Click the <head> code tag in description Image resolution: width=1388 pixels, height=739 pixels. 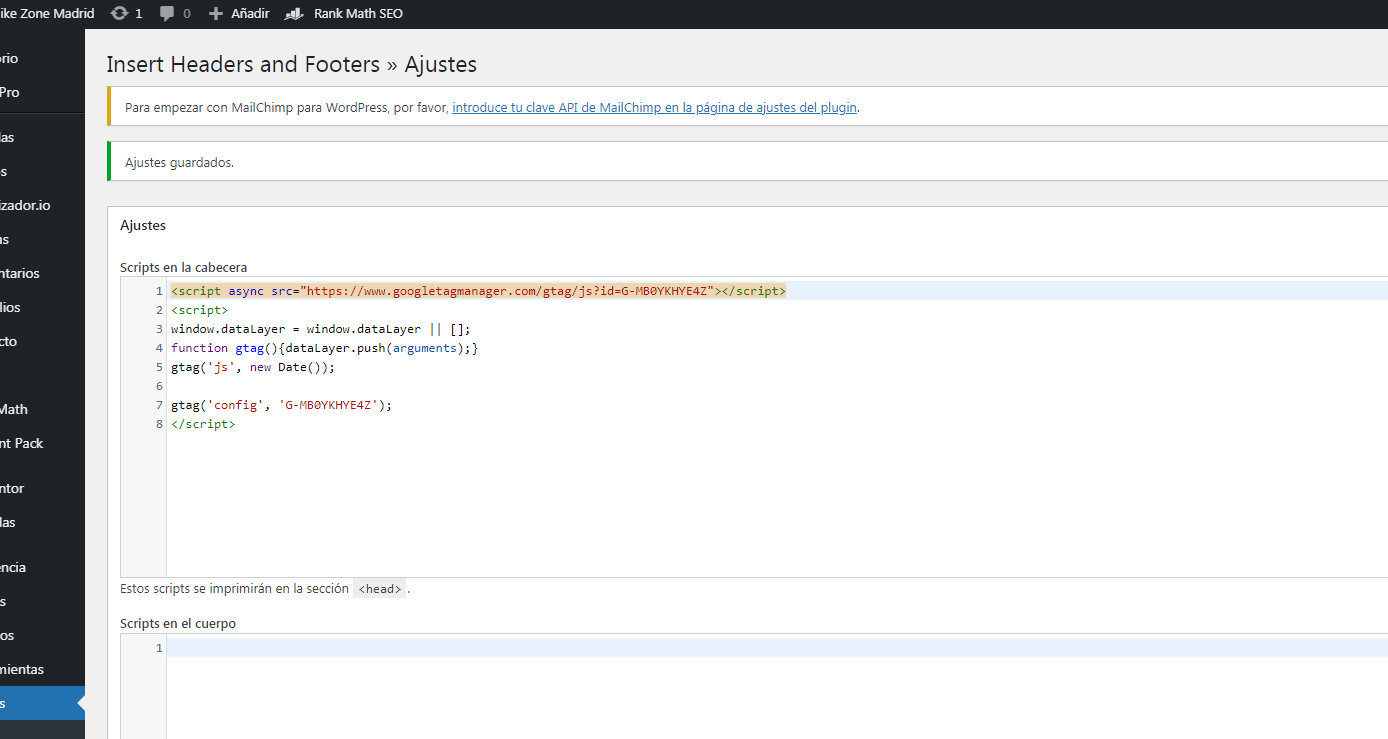click(x=380, y=589)
